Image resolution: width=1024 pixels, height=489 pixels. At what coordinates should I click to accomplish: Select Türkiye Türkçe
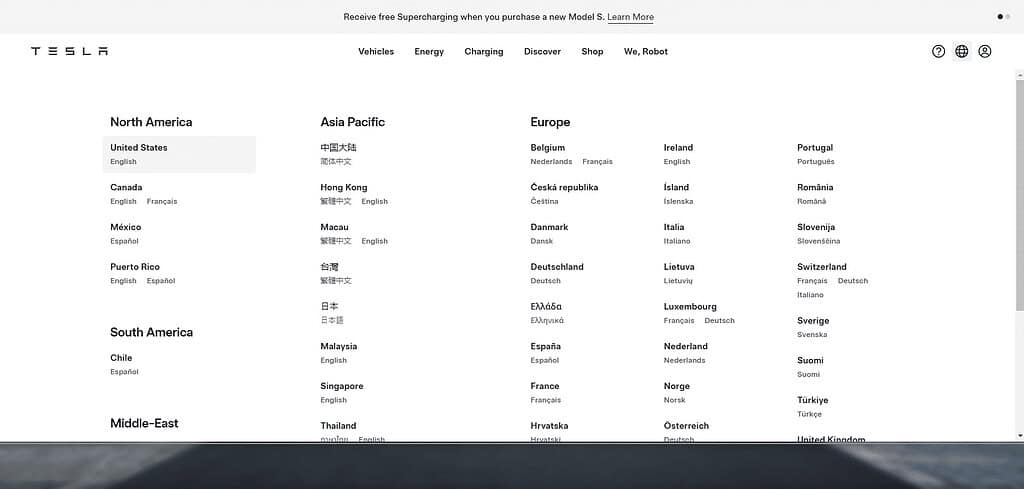pos(810,415)
